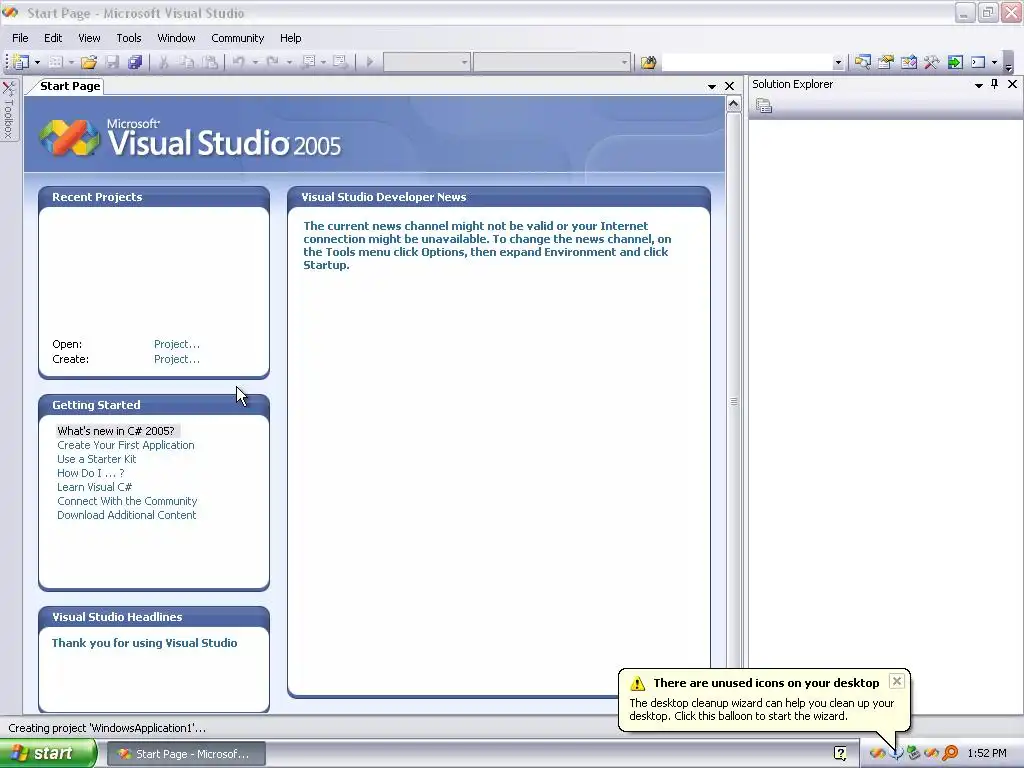Open the Tools menu

pos(129,38)
